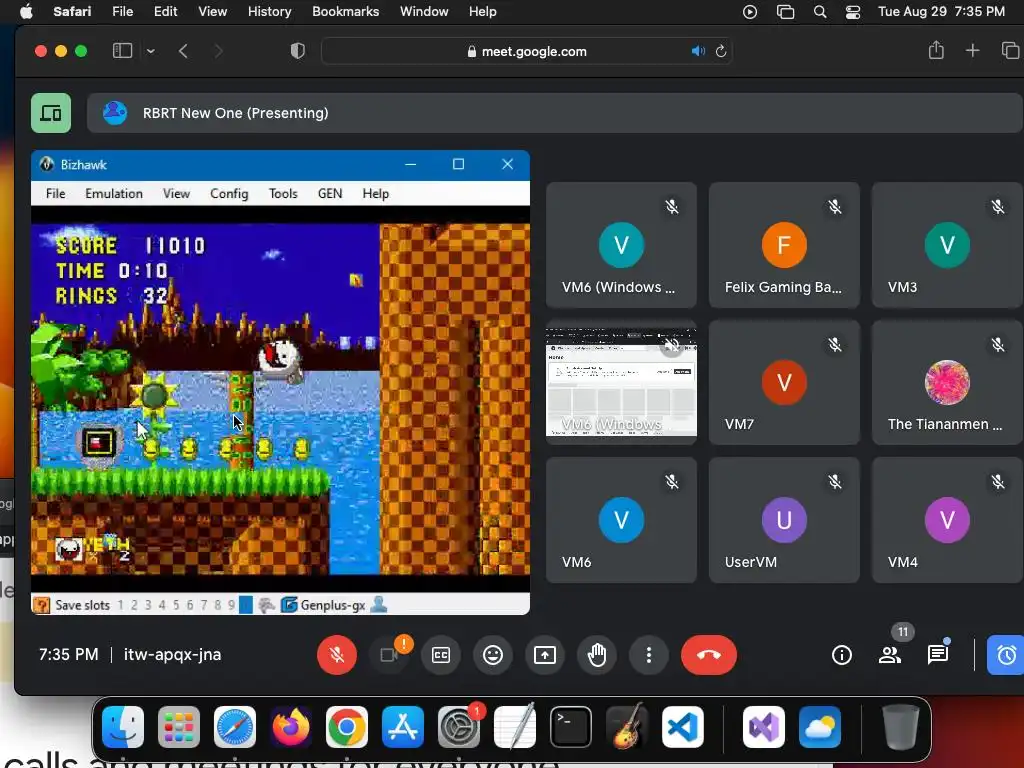
Task: Open Google Chrome from Dock
Action: click(x=347, y=727)
